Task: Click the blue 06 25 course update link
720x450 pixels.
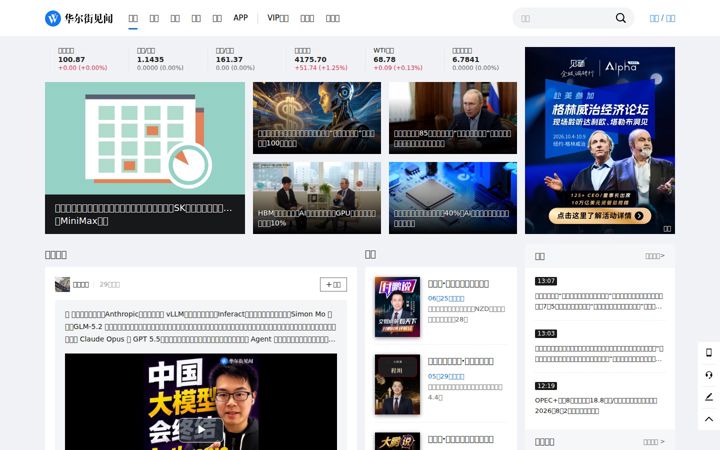Action: [446, 298]
